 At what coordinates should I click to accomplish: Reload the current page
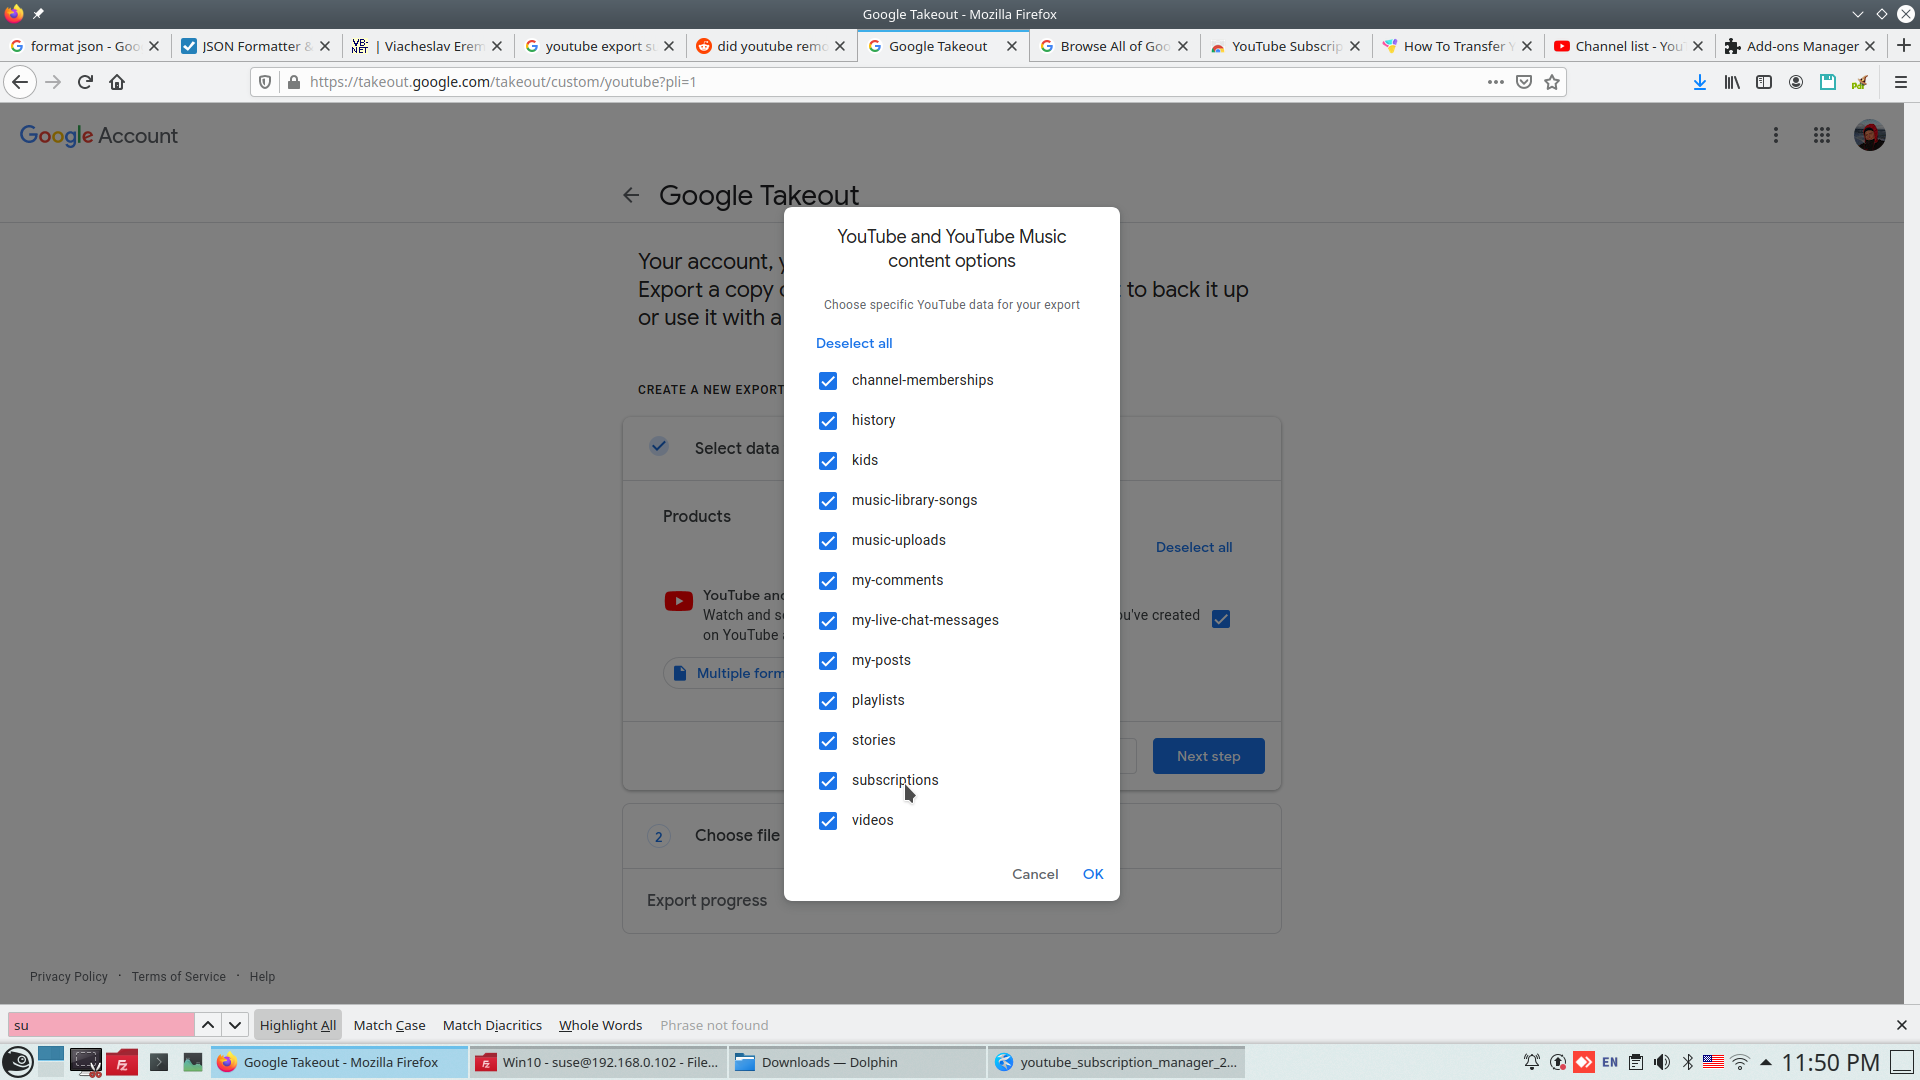(85, 82)
